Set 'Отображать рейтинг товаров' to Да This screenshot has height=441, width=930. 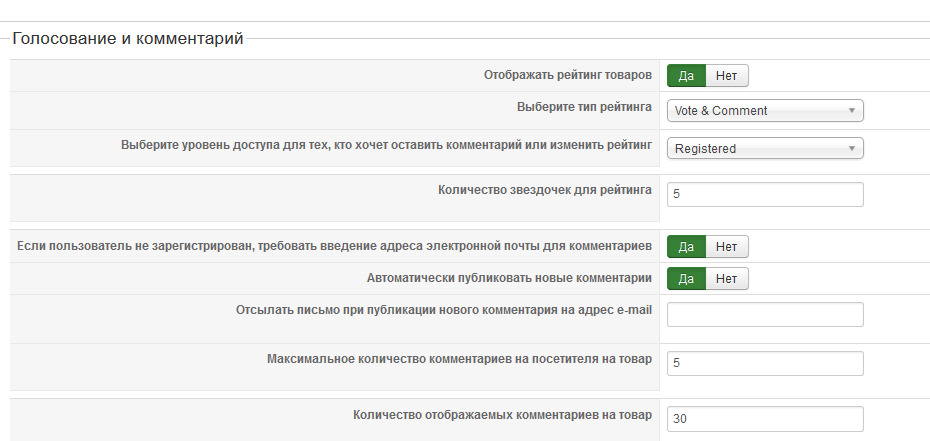[x=686, y=76]
